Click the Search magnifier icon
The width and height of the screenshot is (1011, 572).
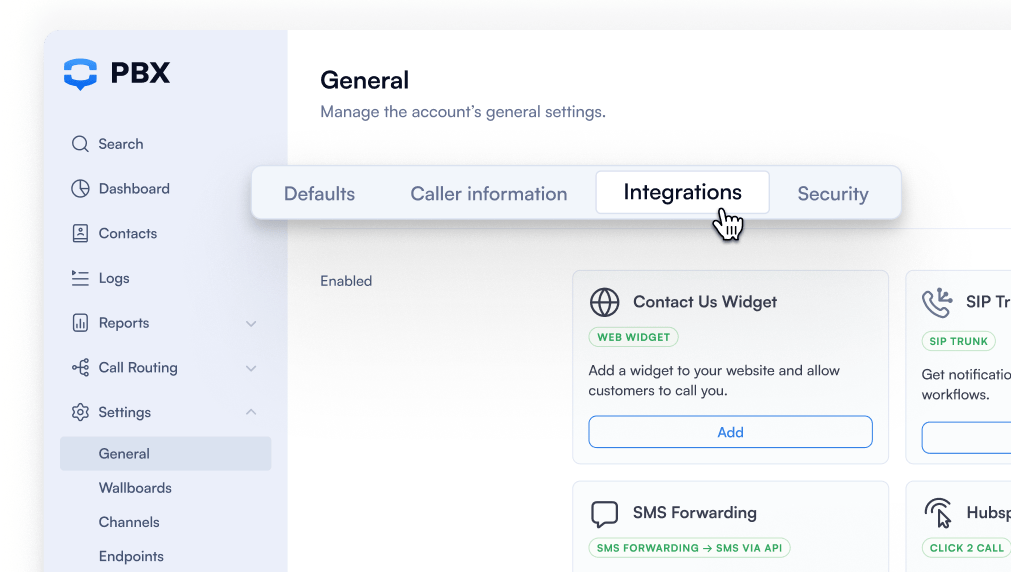click(x=80, y=144)
